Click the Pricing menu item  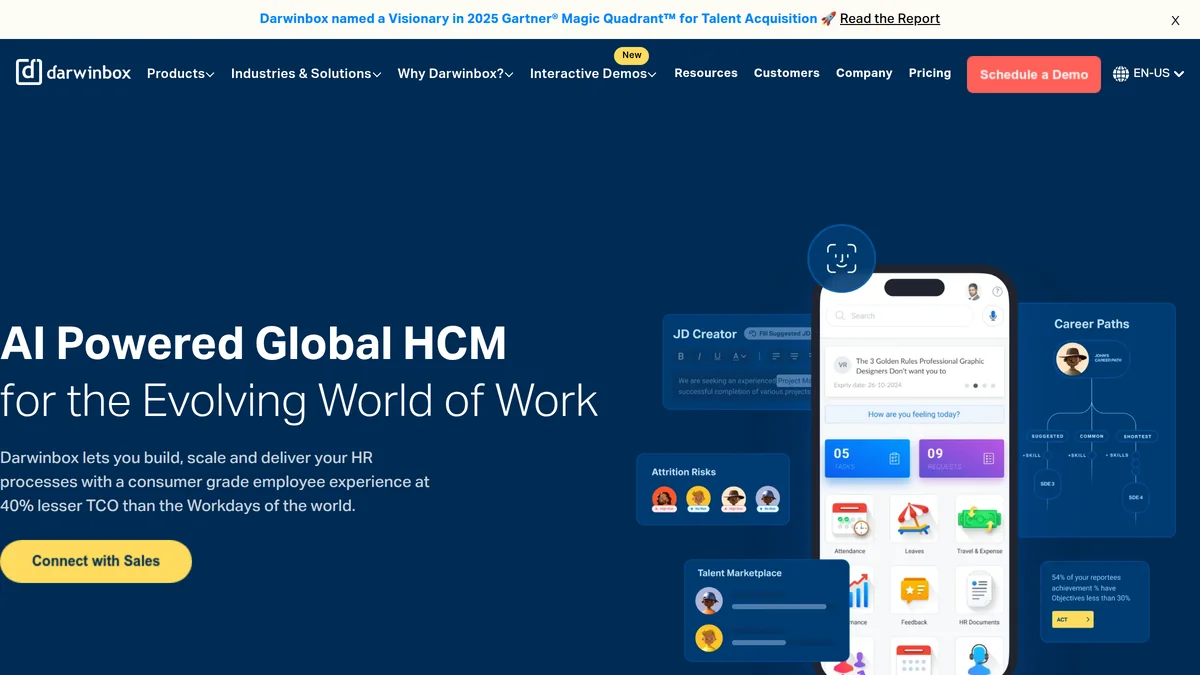[929, 73]
